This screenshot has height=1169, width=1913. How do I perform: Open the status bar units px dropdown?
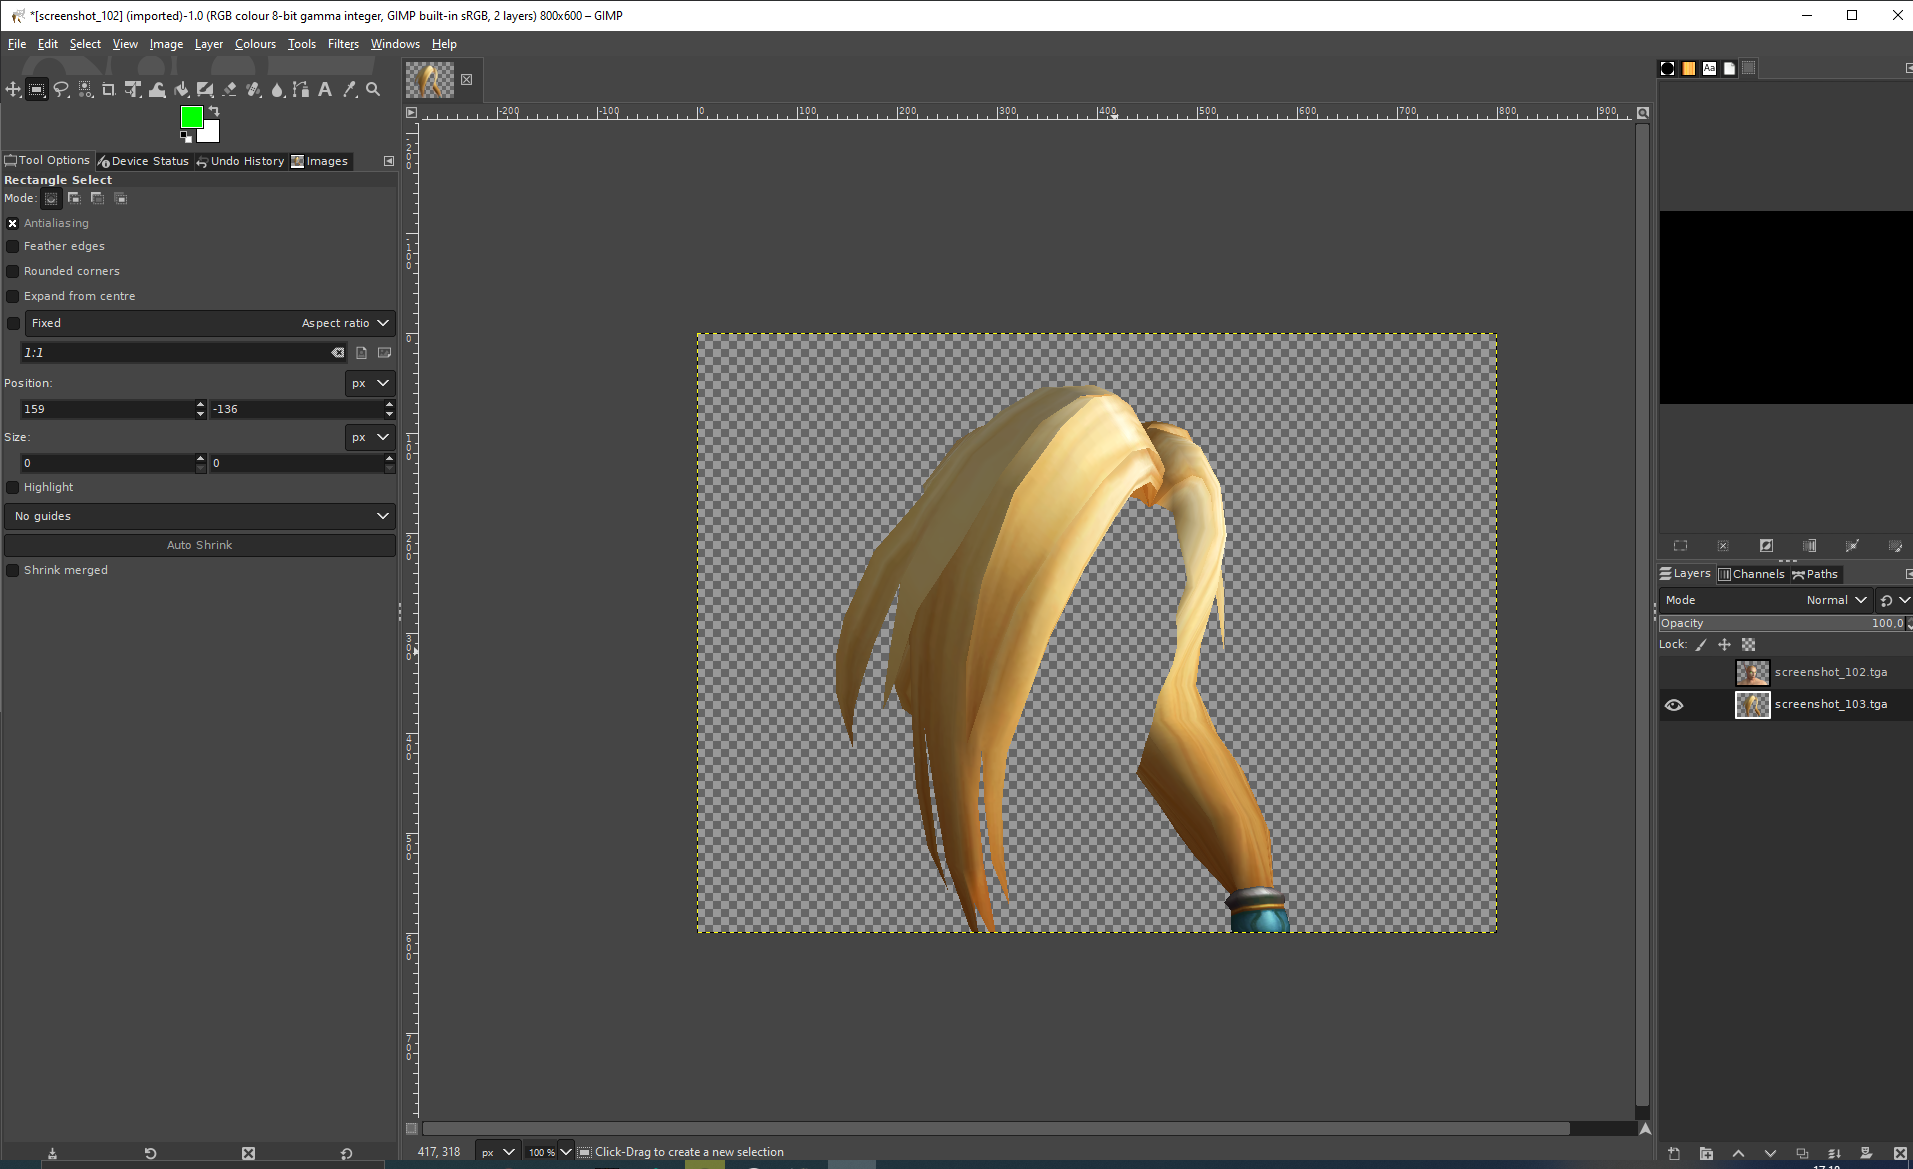[497, 1152]
